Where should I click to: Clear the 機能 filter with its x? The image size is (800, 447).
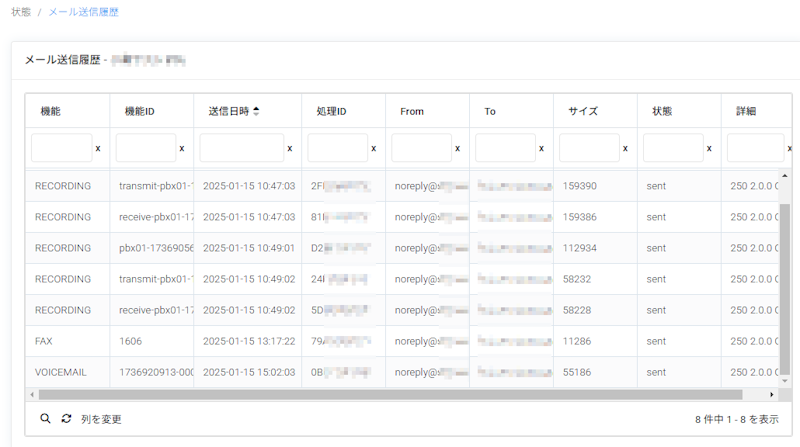(x=97, y=149)
